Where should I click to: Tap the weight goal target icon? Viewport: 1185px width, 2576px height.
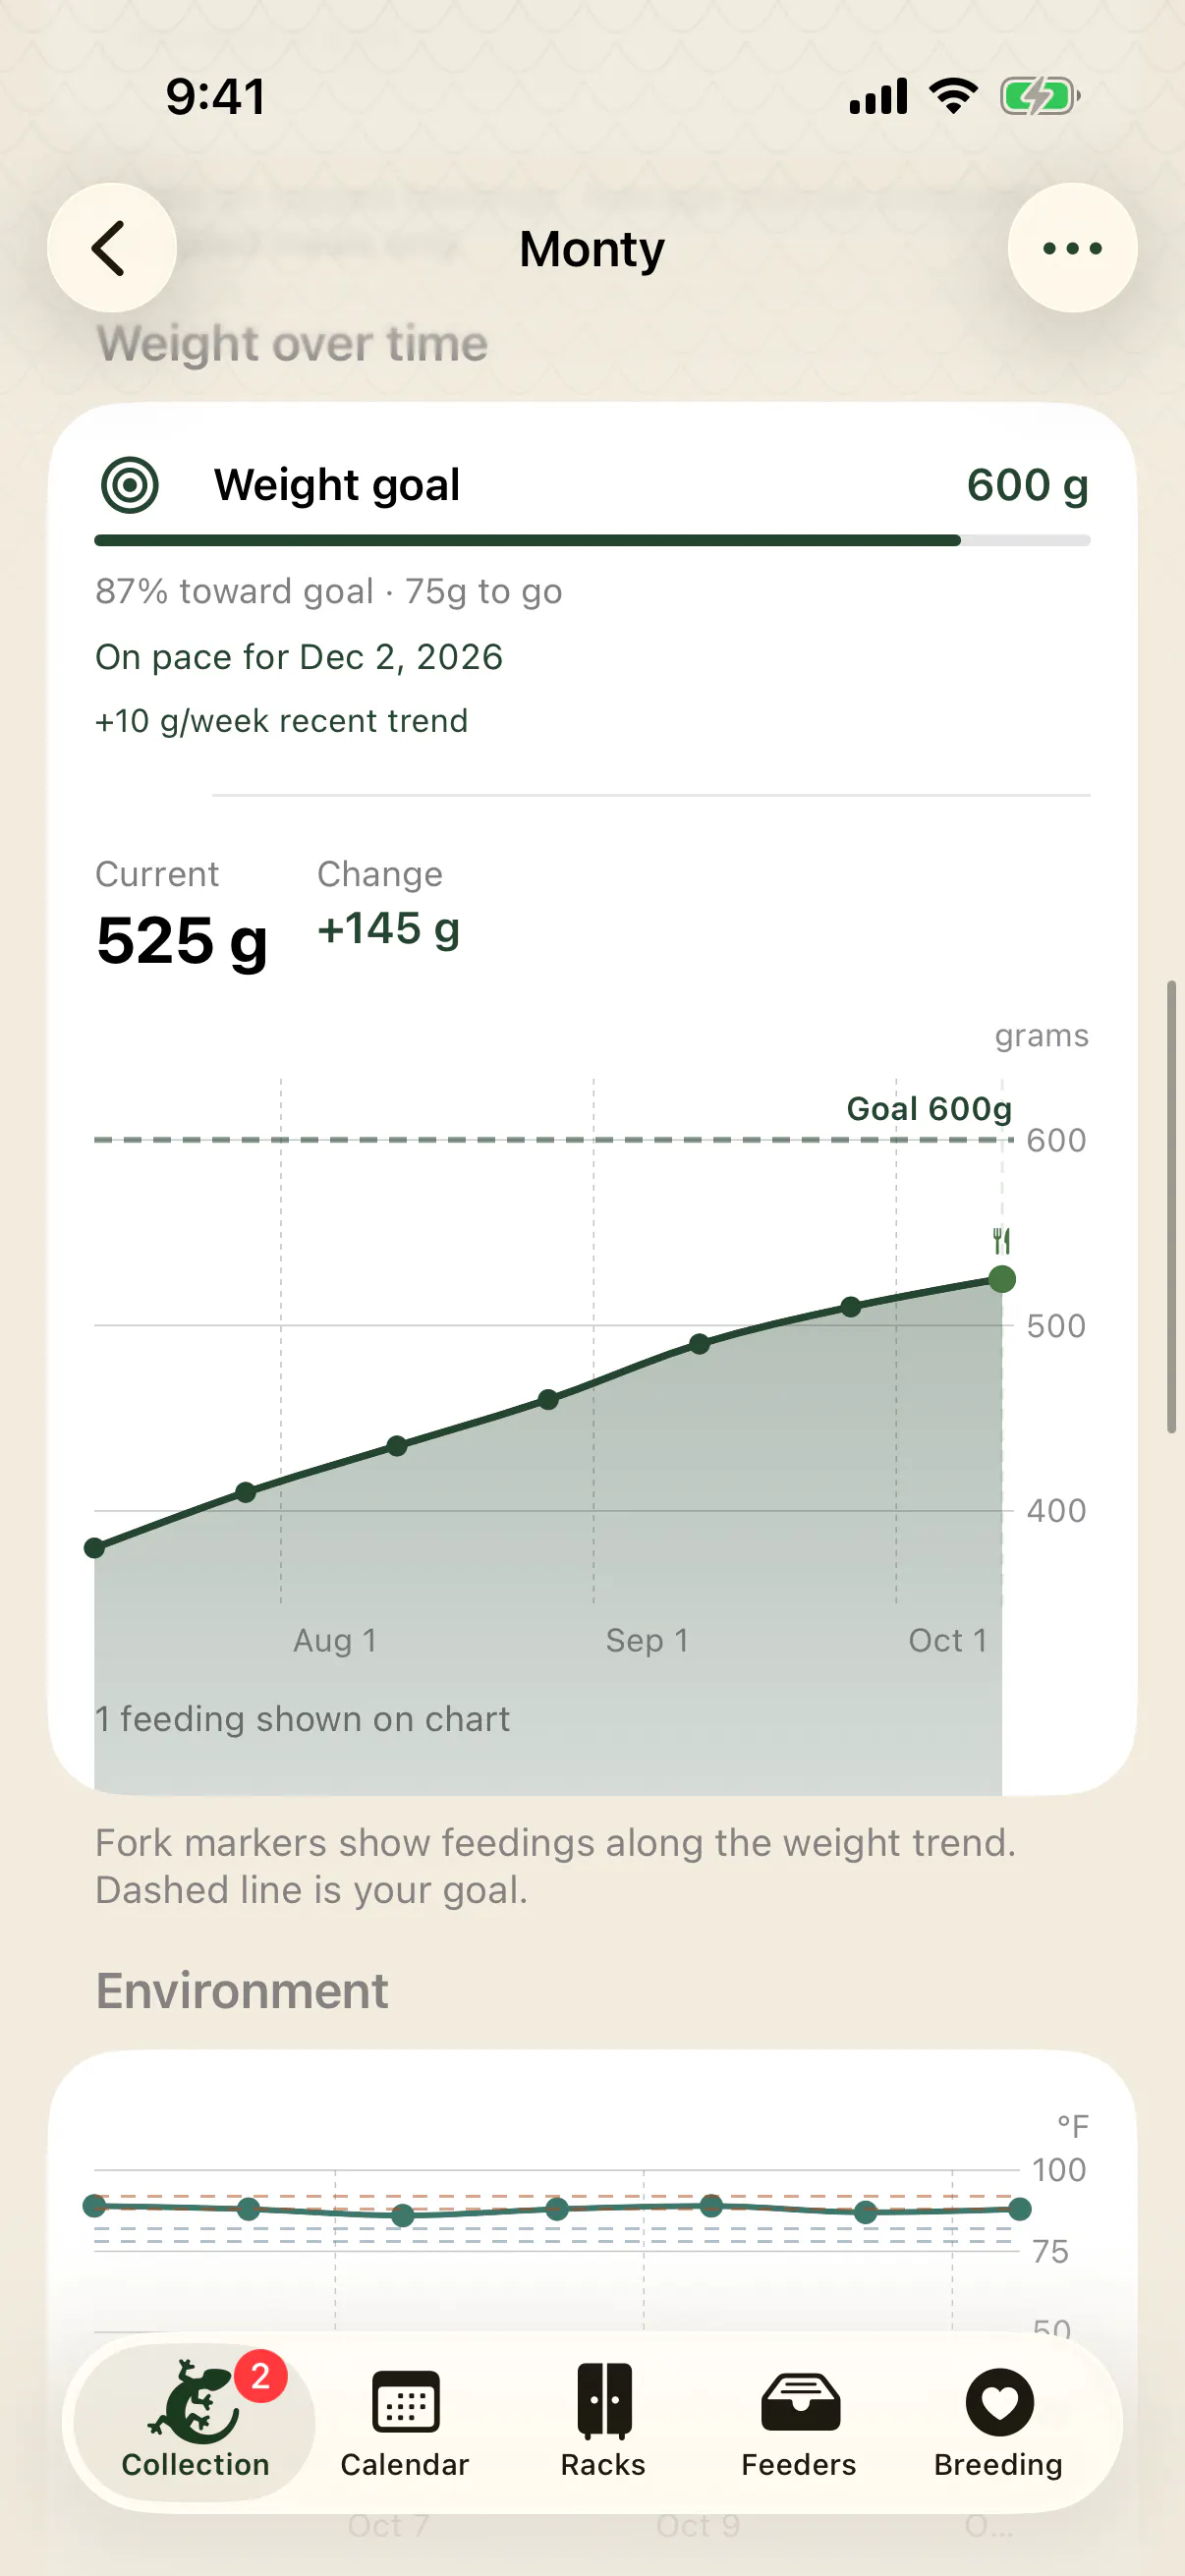(x=130, y=485)
